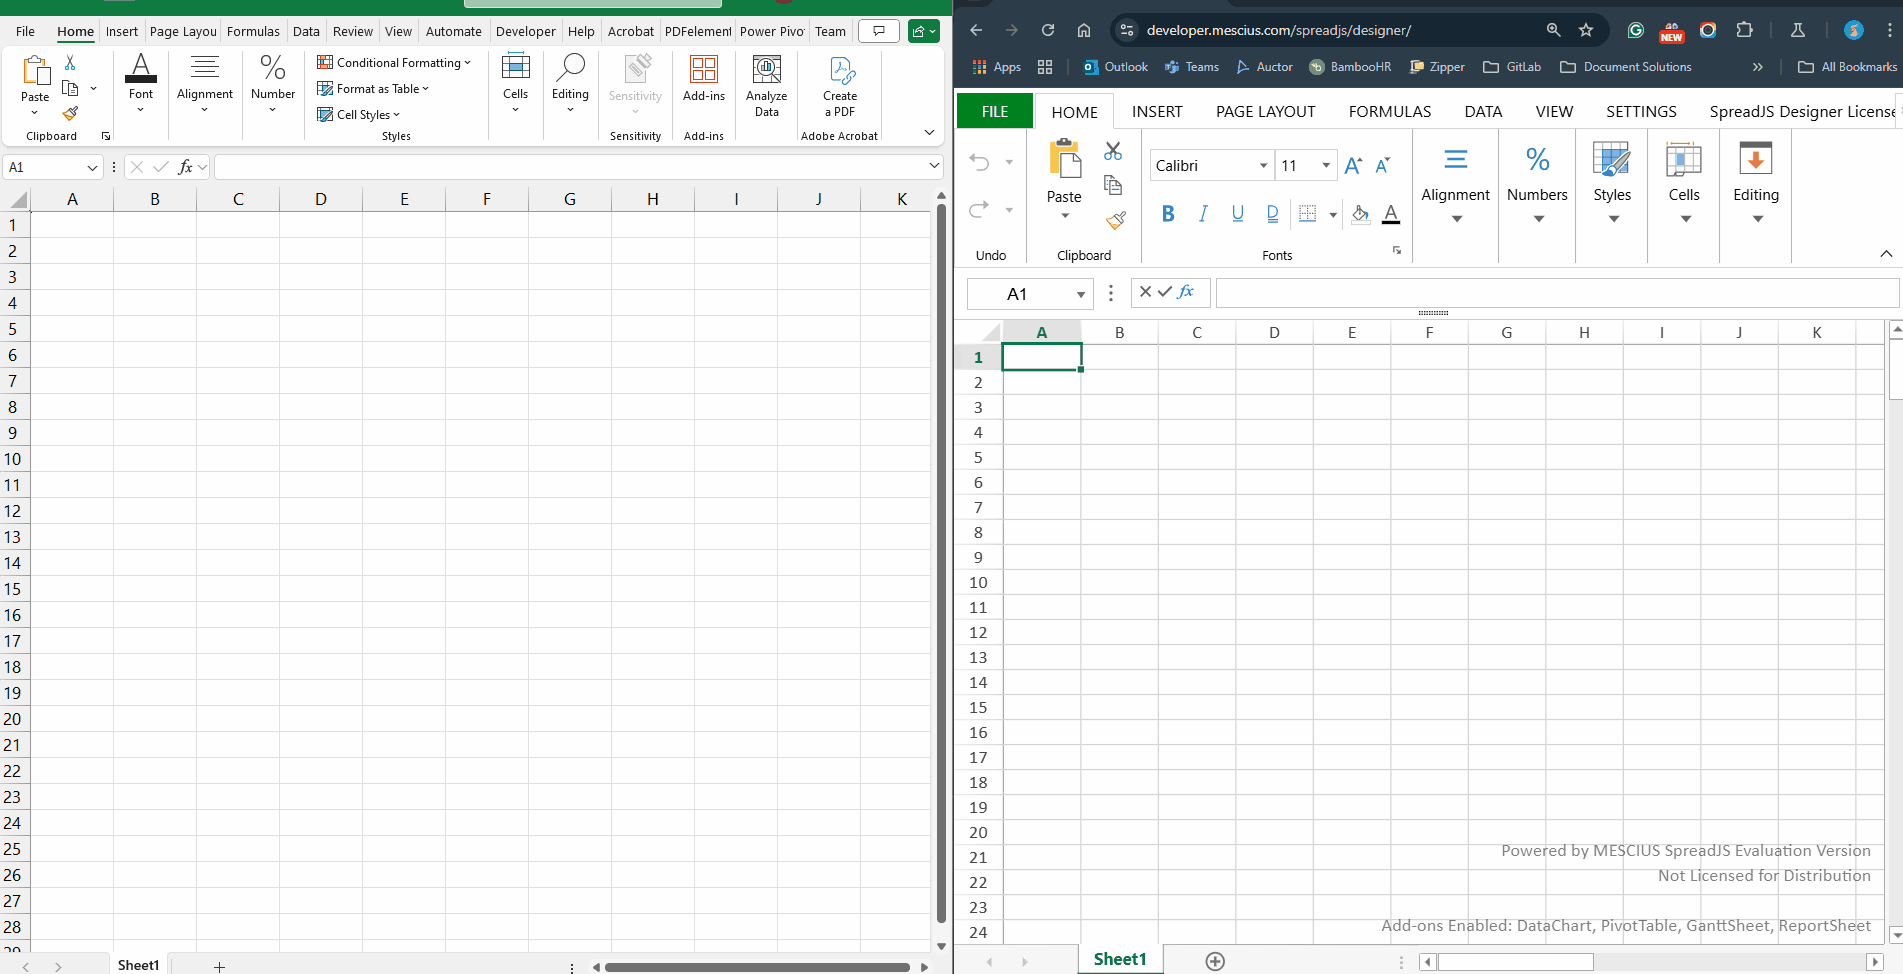Image resolution: width=1903 pixels, height=974 pixels.
Task: Expand SpreadJS Name Box A1 dropdown arrow
Action: click(x=1081, y=294)
